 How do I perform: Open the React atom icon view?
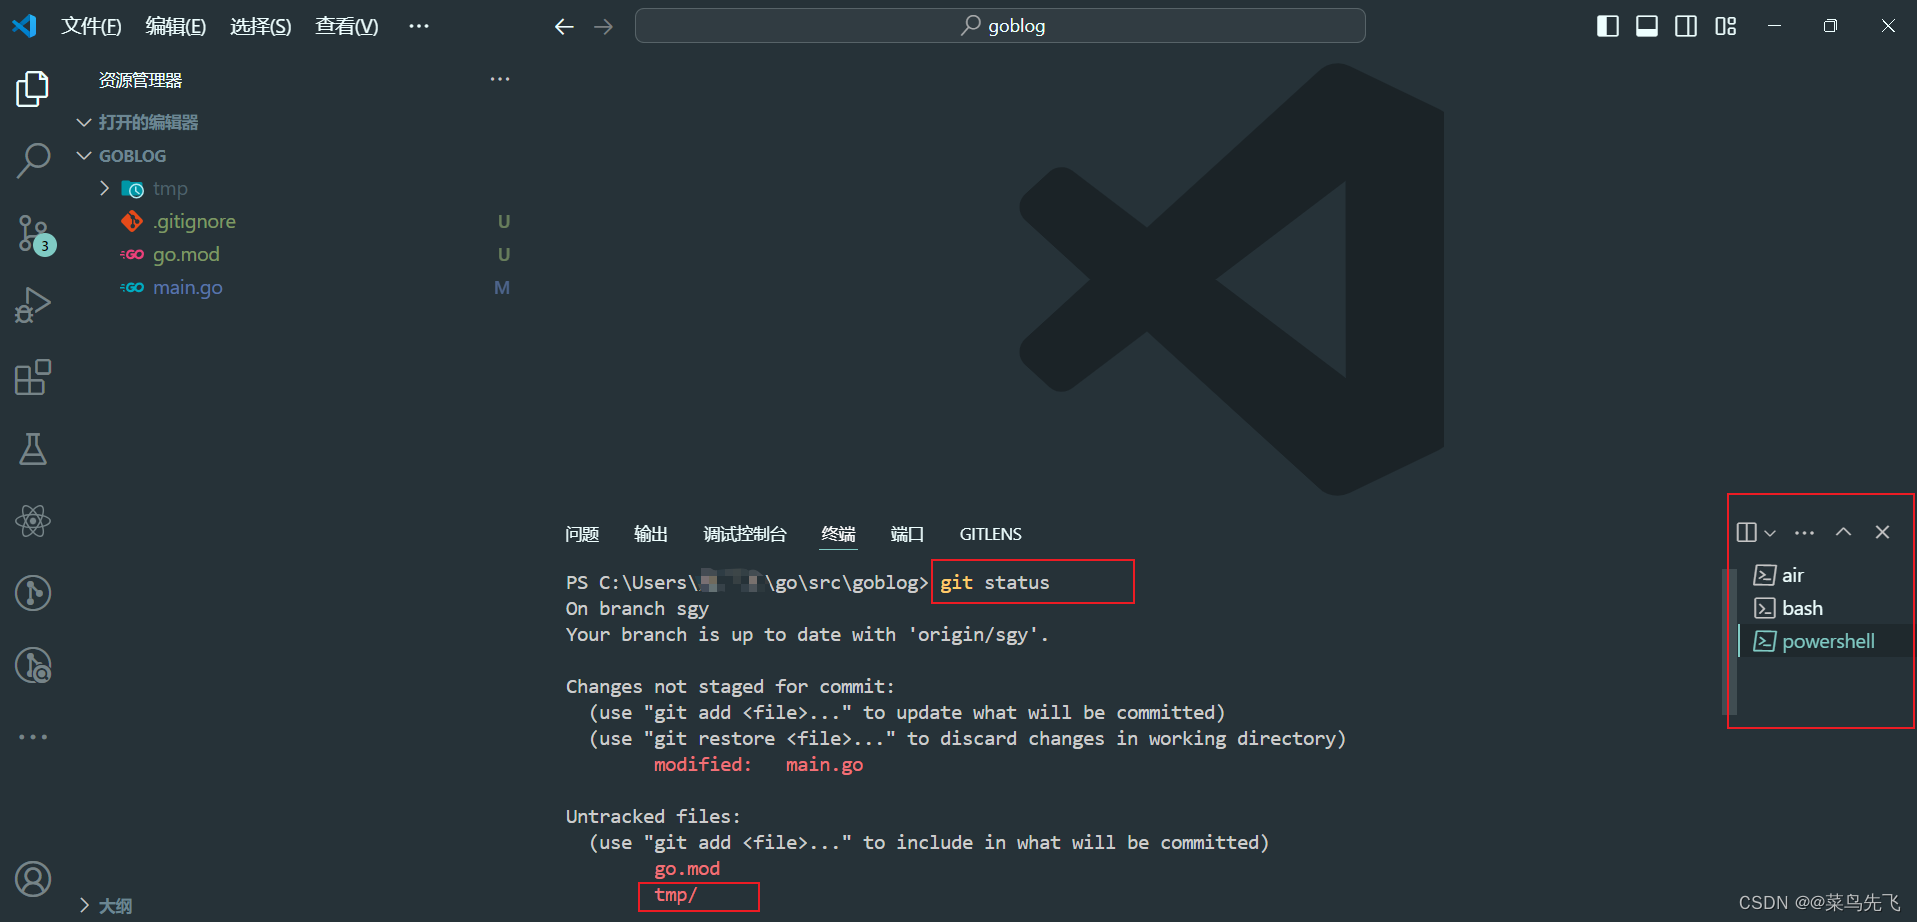[32, 521]
